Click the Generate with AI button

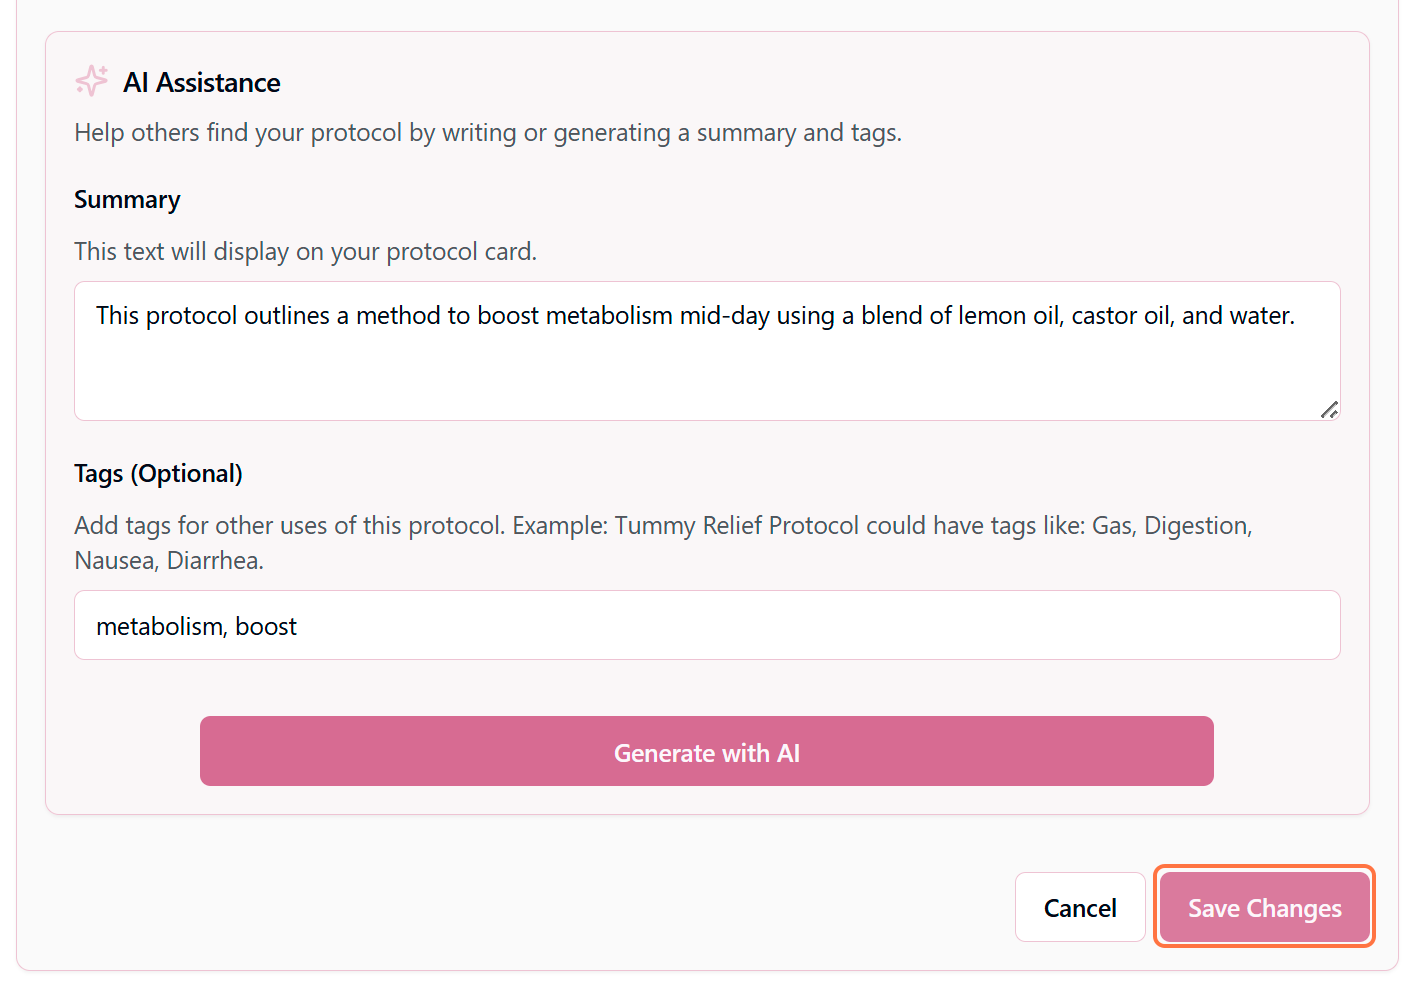[x=706, y=752]
